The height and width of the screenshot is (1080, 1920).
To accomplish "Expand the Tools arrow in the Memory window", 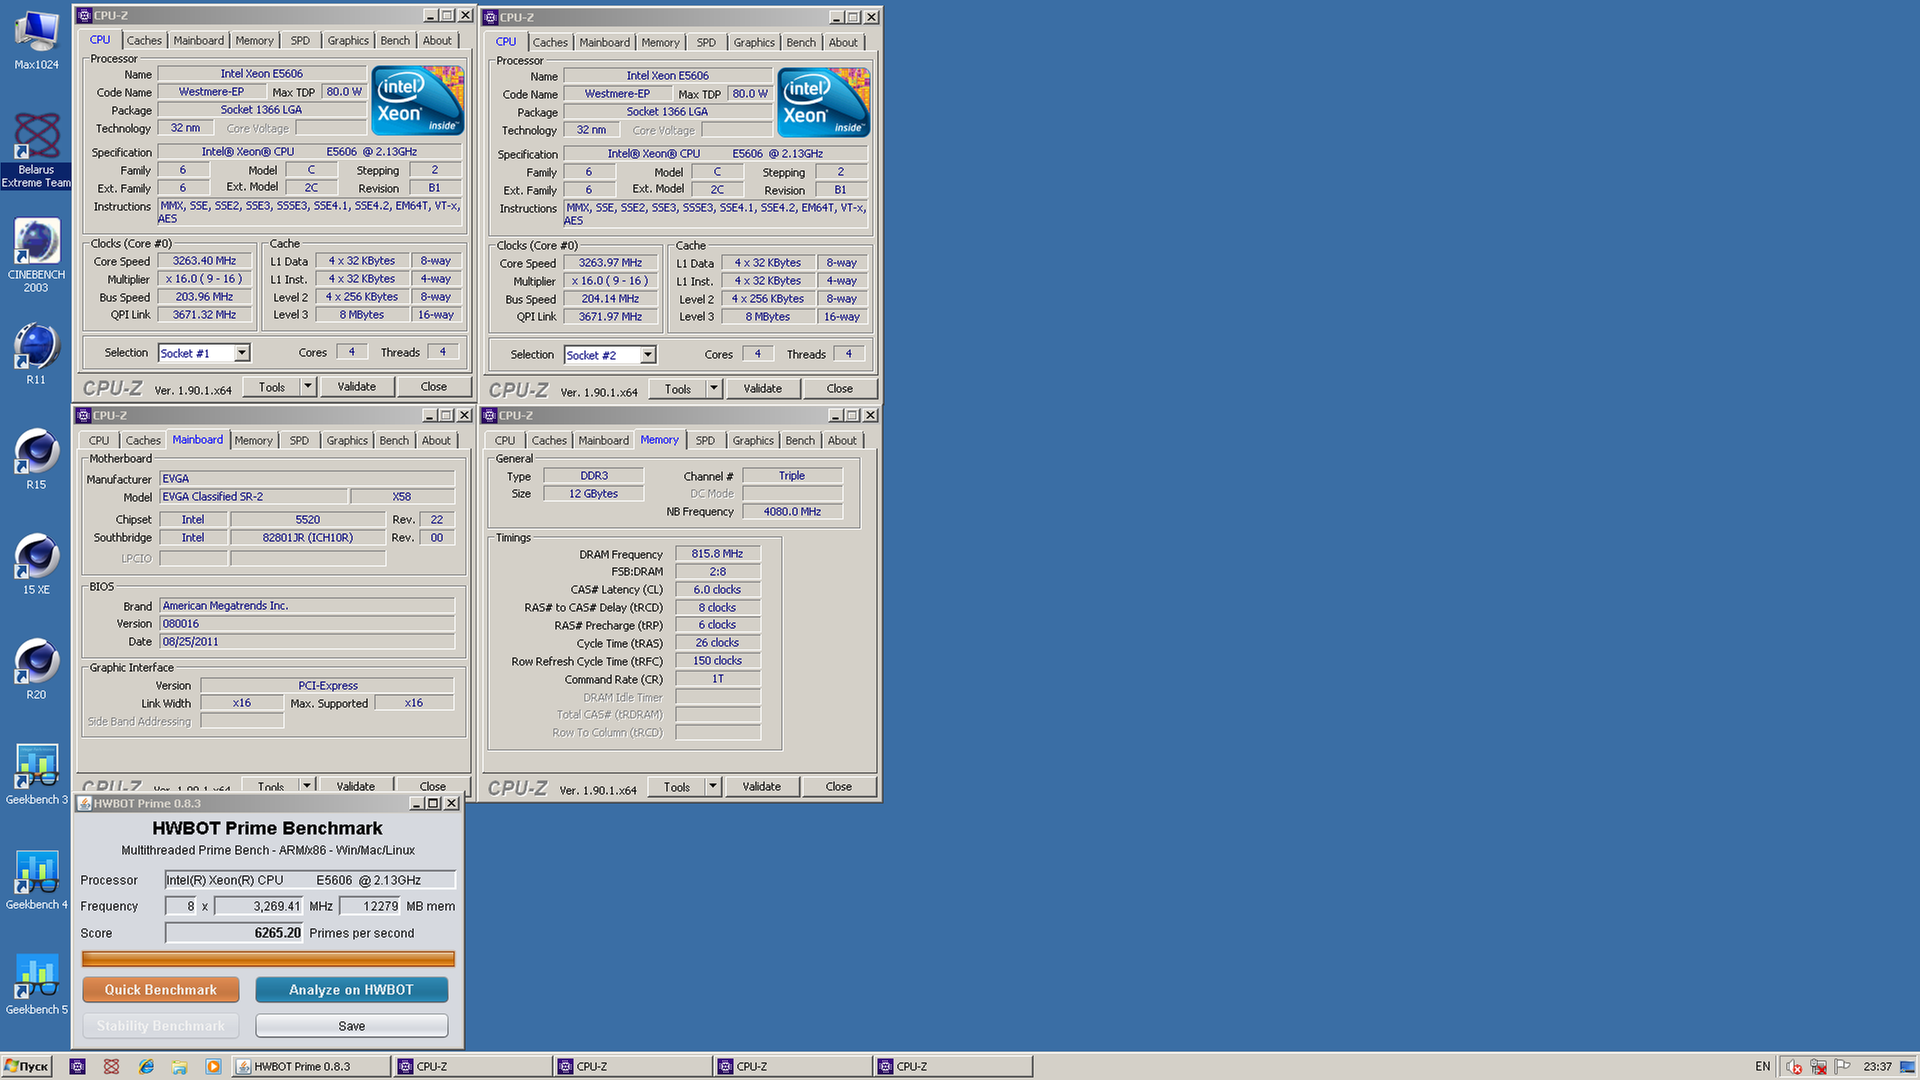I will point(712,787).
